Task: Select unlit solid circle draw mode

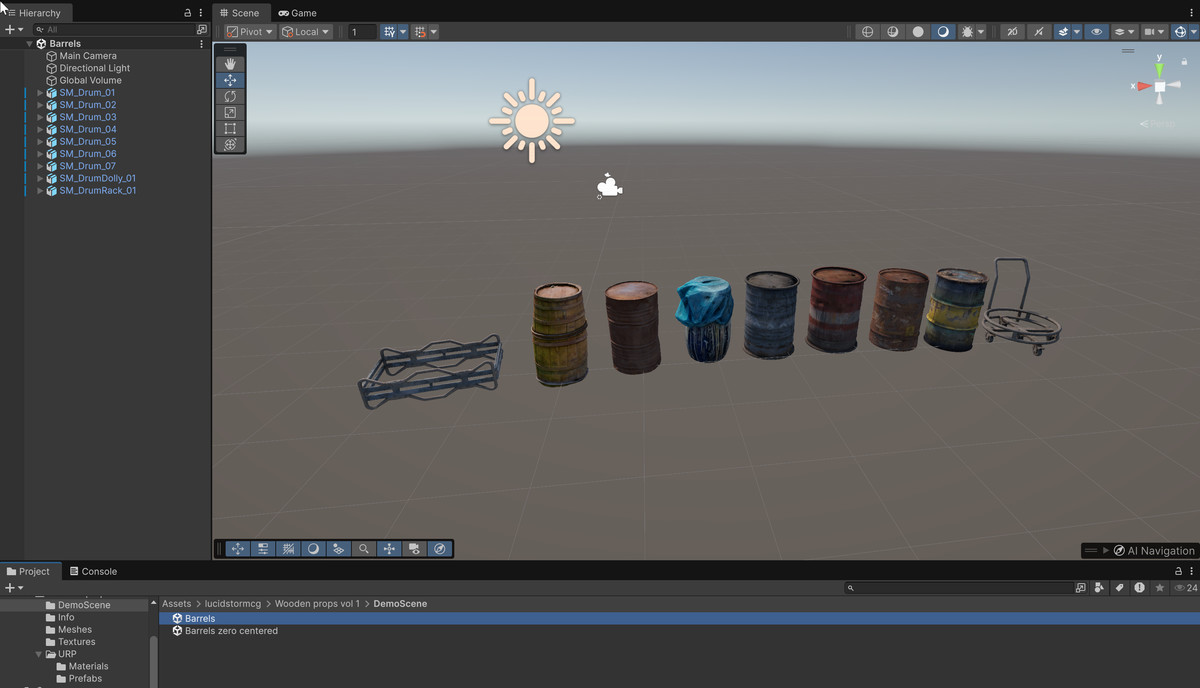Action: point(918,32)
